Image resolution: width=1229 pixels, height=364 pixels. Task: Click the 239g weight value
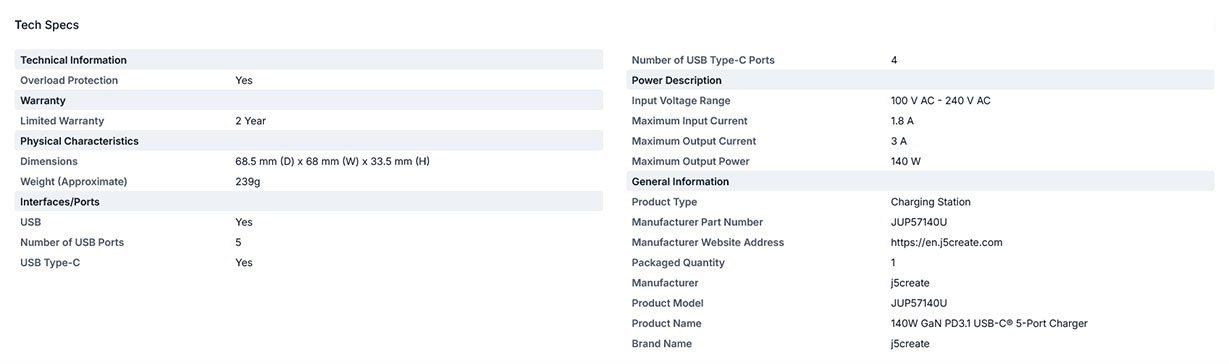(x=248, y=182)
